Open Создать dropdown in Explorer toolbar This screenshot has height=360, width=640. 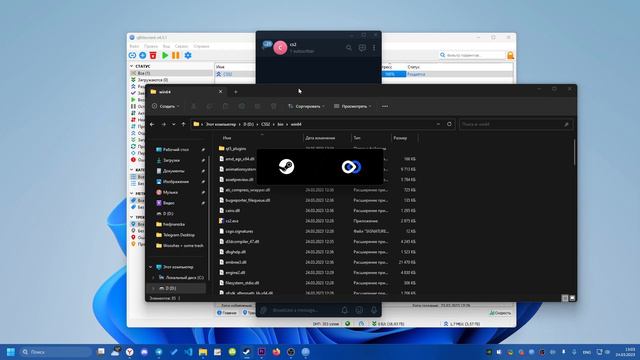166,106
